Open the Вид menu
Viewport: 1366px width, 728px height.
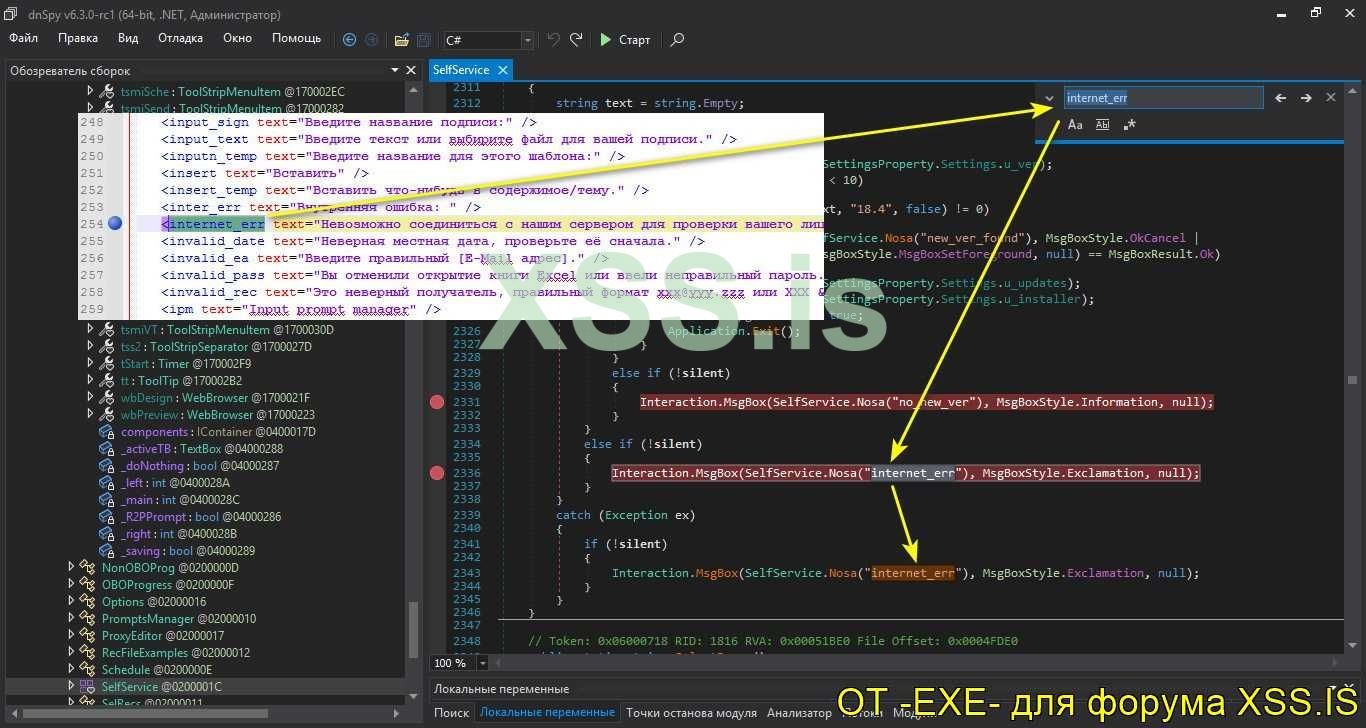[x=128, y=38]
